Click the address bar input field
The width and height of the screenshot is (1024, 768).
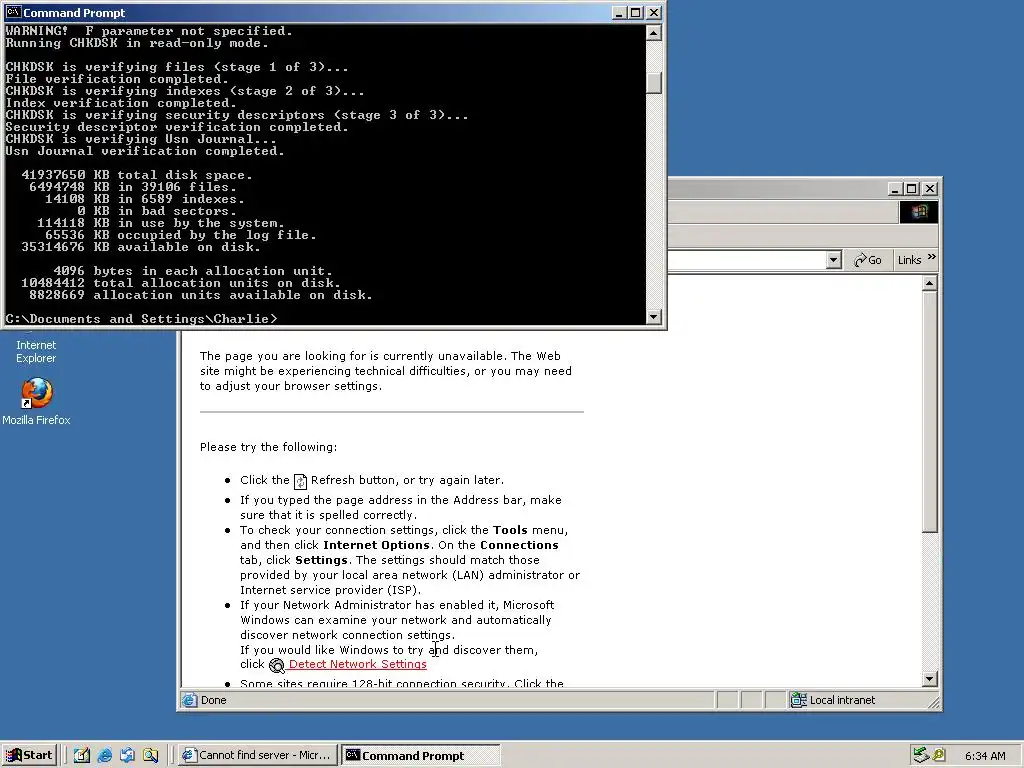pos(746,260)
